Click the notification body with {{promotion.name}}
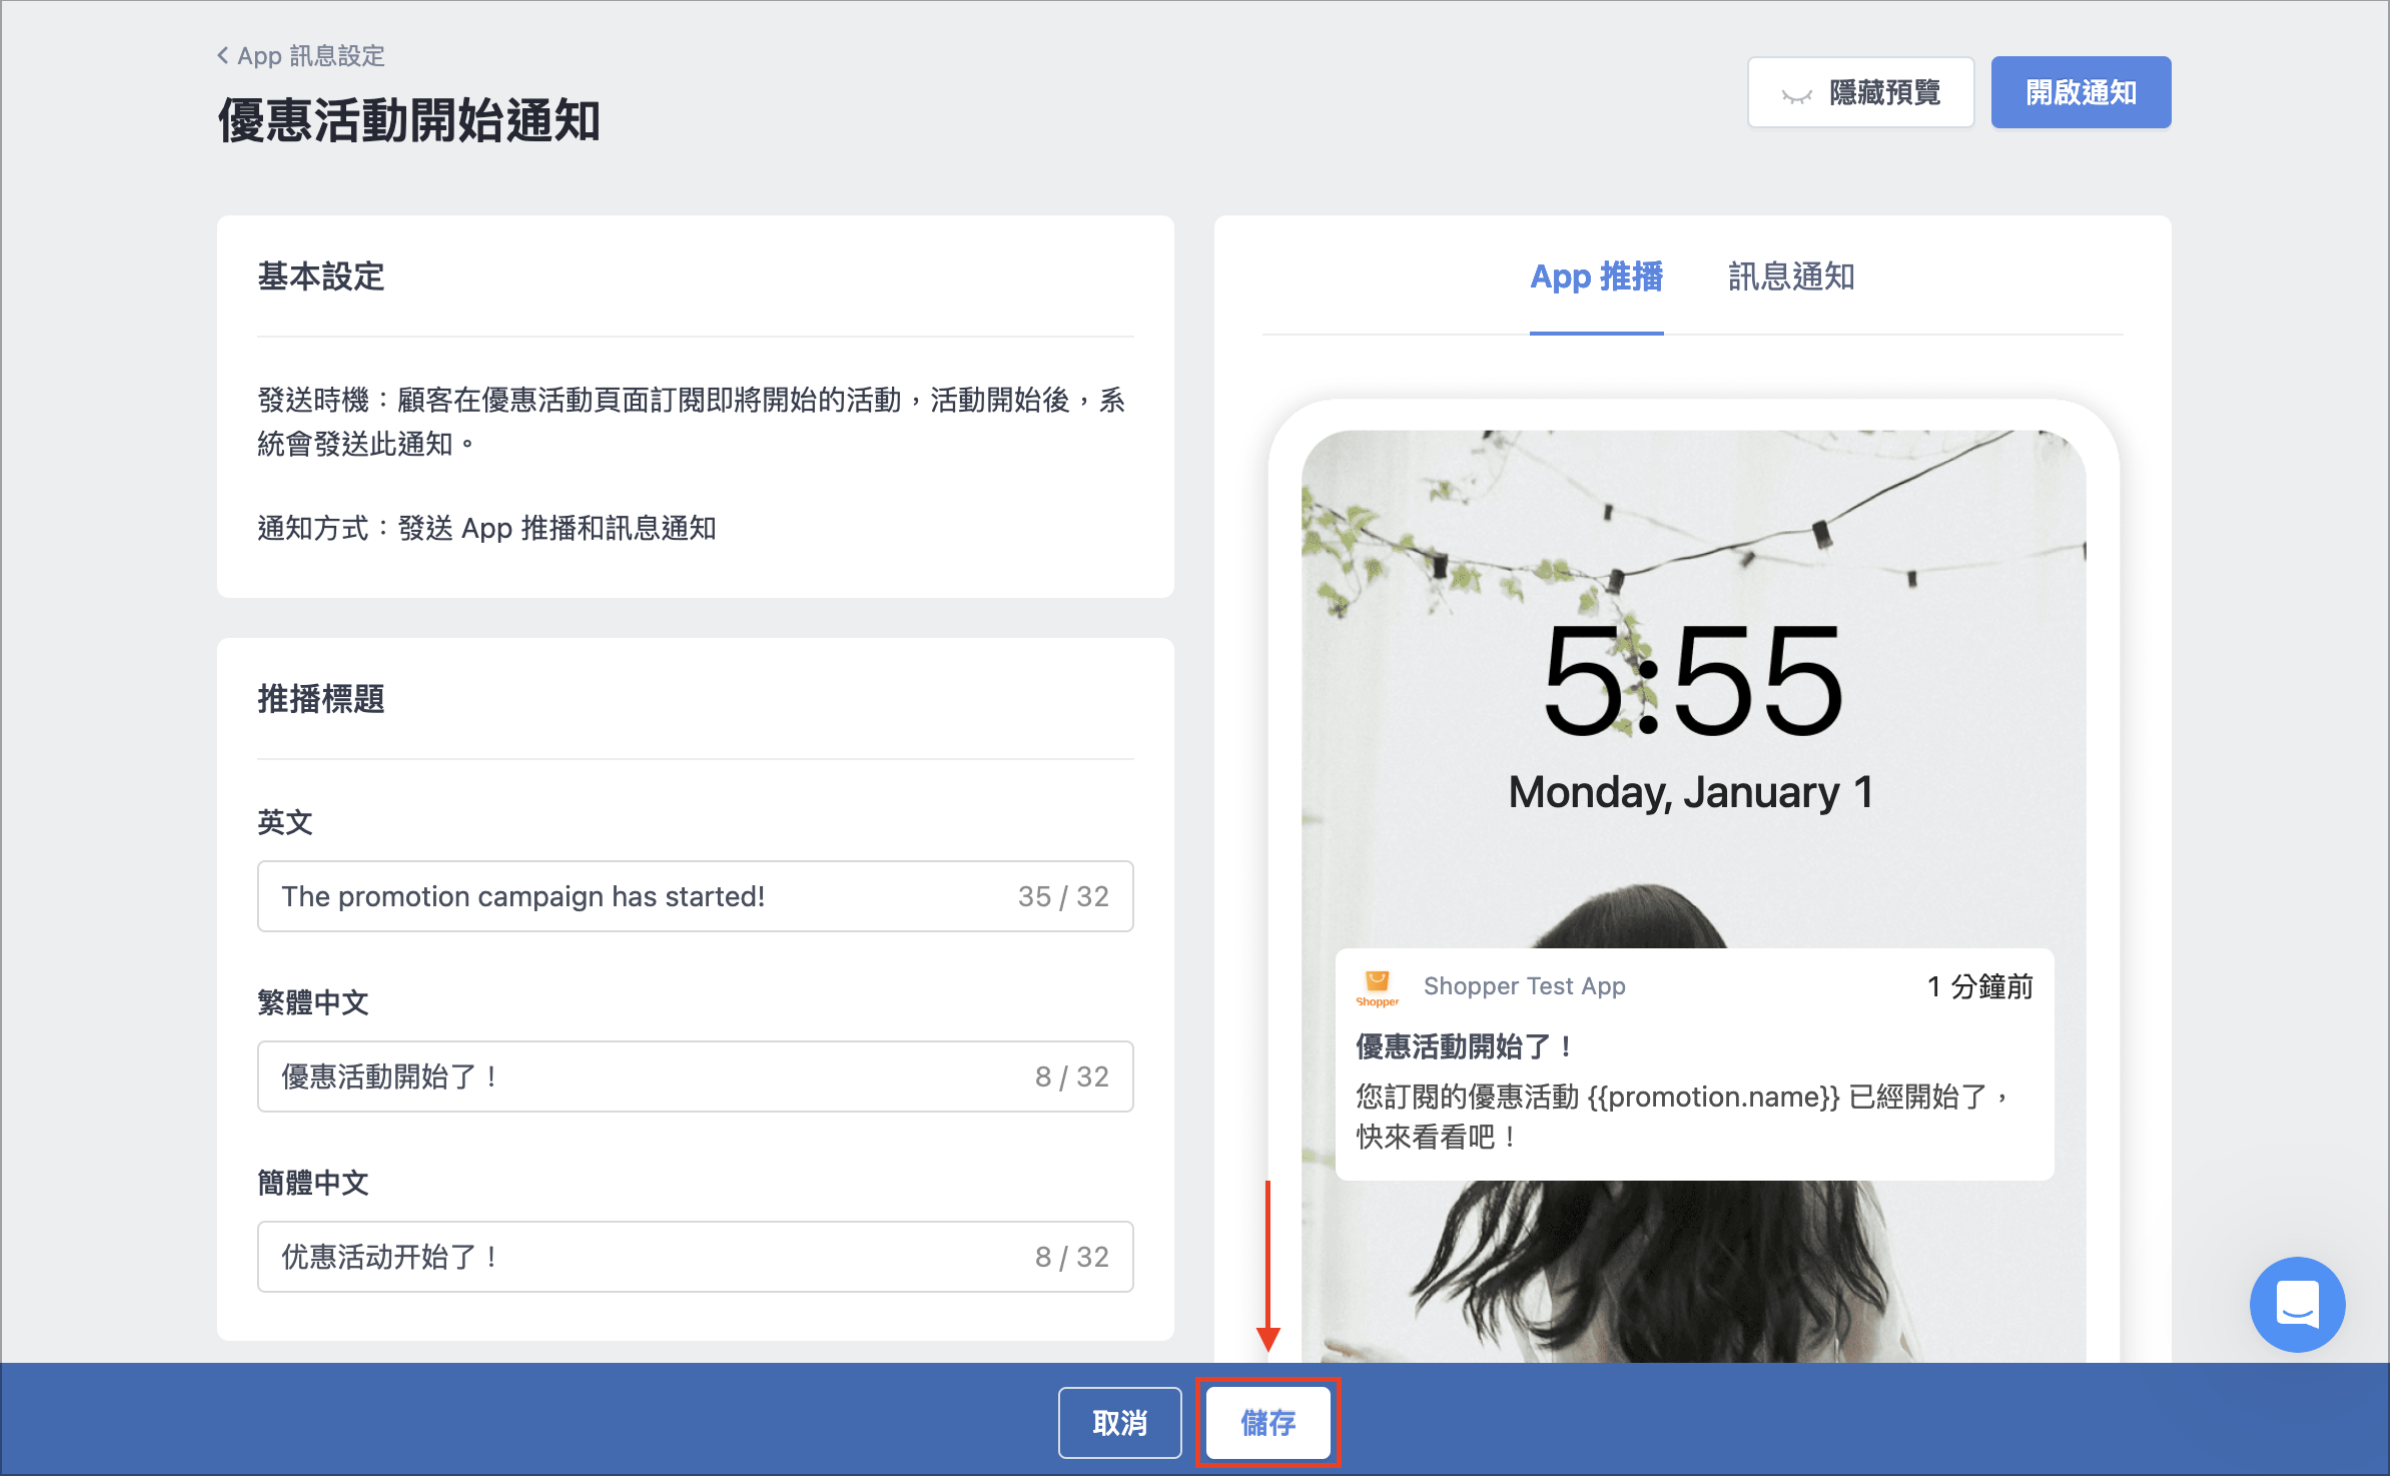The image size is (2390, 1476). (1683, 1117)
